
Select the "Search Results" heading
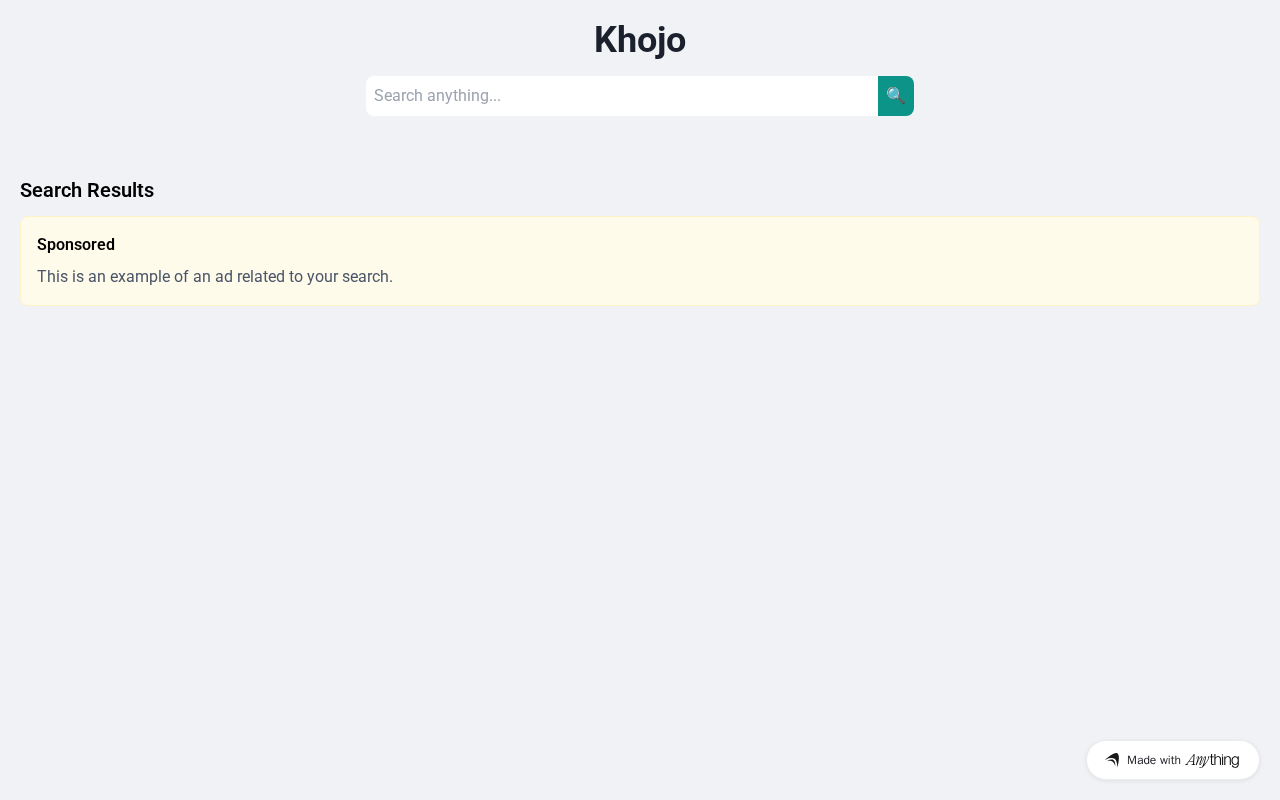pos(87,190)
